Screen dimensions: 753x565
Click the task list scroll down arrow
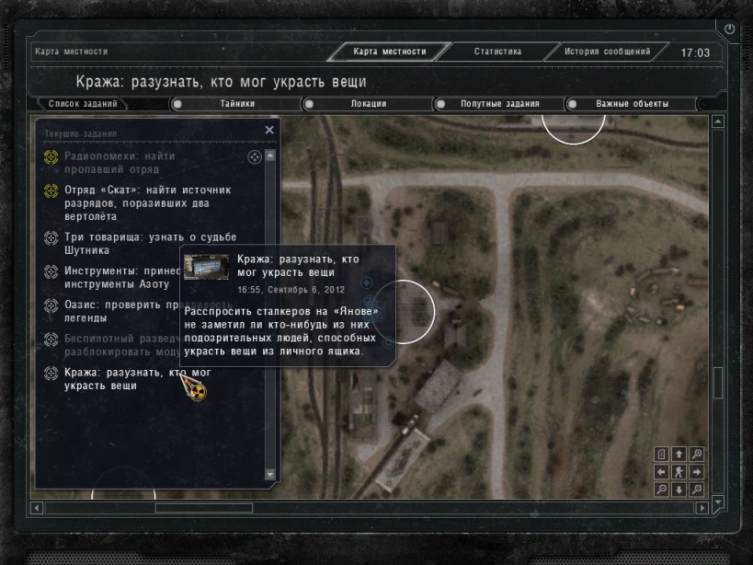270,474
